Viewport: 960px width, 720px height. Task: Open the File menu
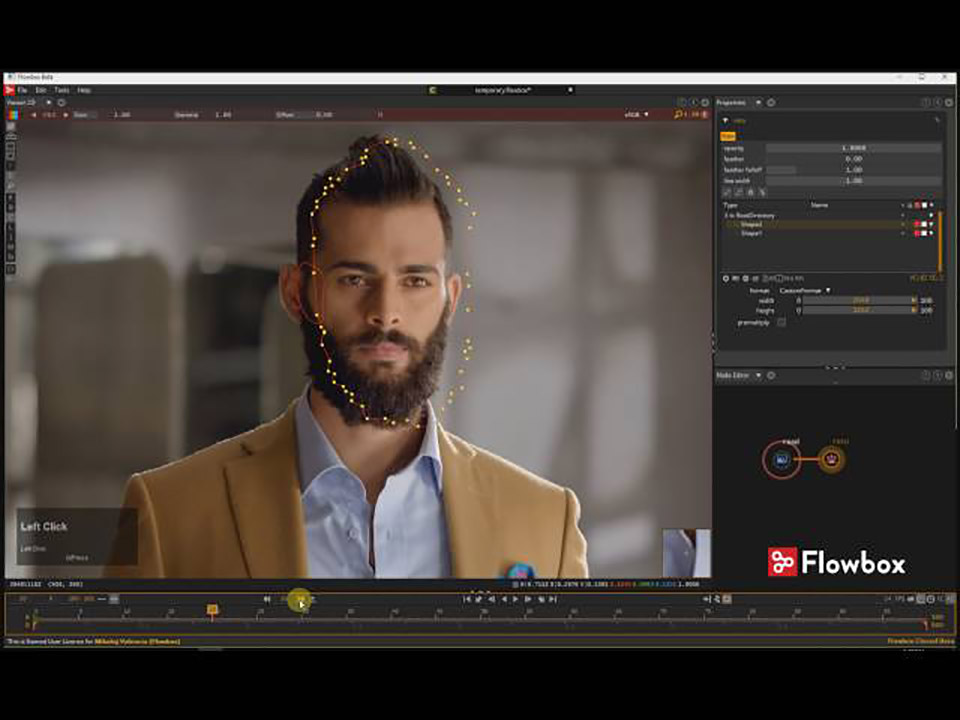click(22, 90)
